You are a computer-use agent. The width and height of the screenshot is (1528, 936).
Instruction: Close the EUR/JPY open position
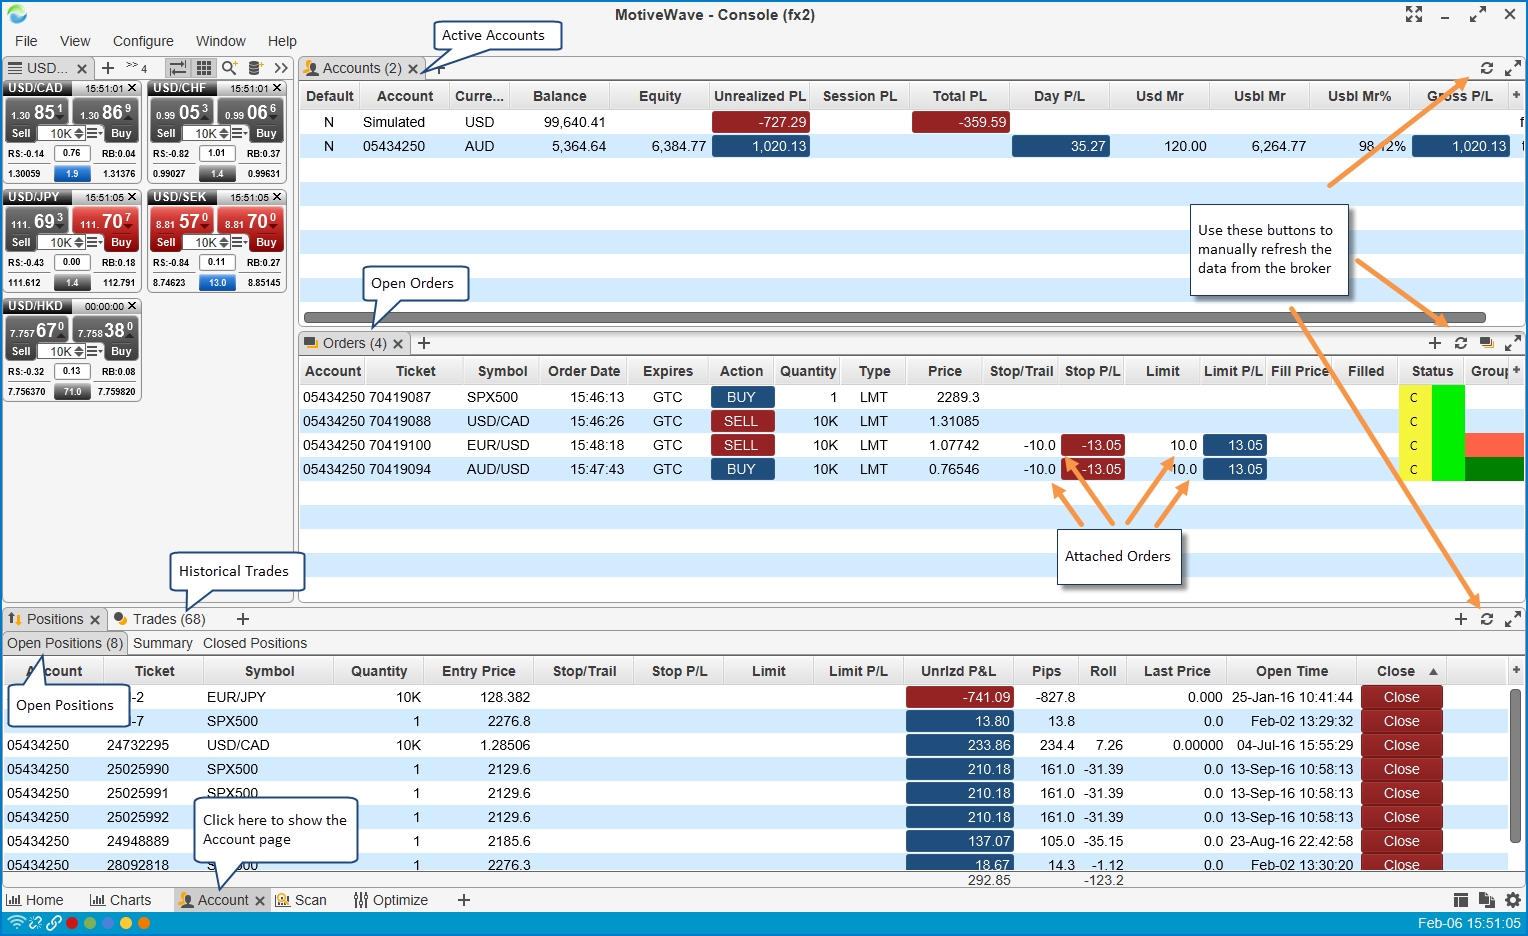click(x=1401, y=697)
